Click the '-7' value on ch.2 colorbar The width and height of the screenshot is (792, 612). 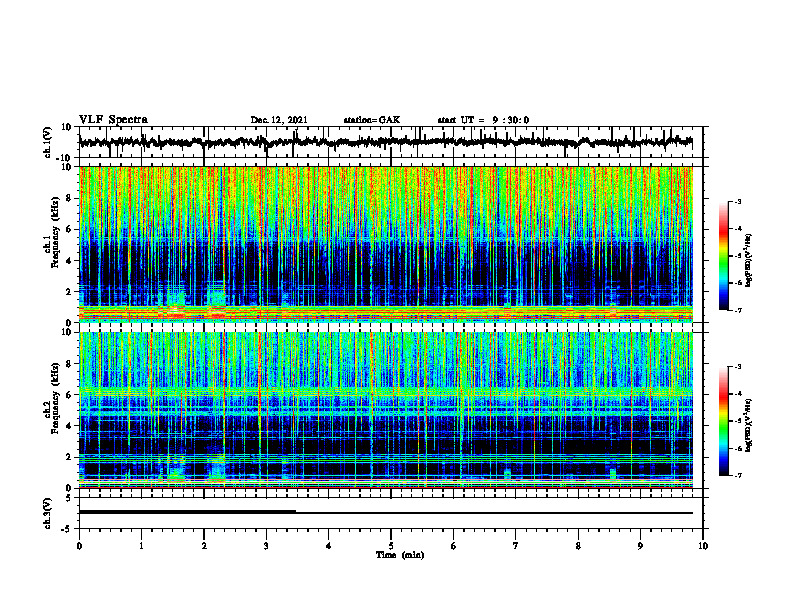(x=738, y=475)
